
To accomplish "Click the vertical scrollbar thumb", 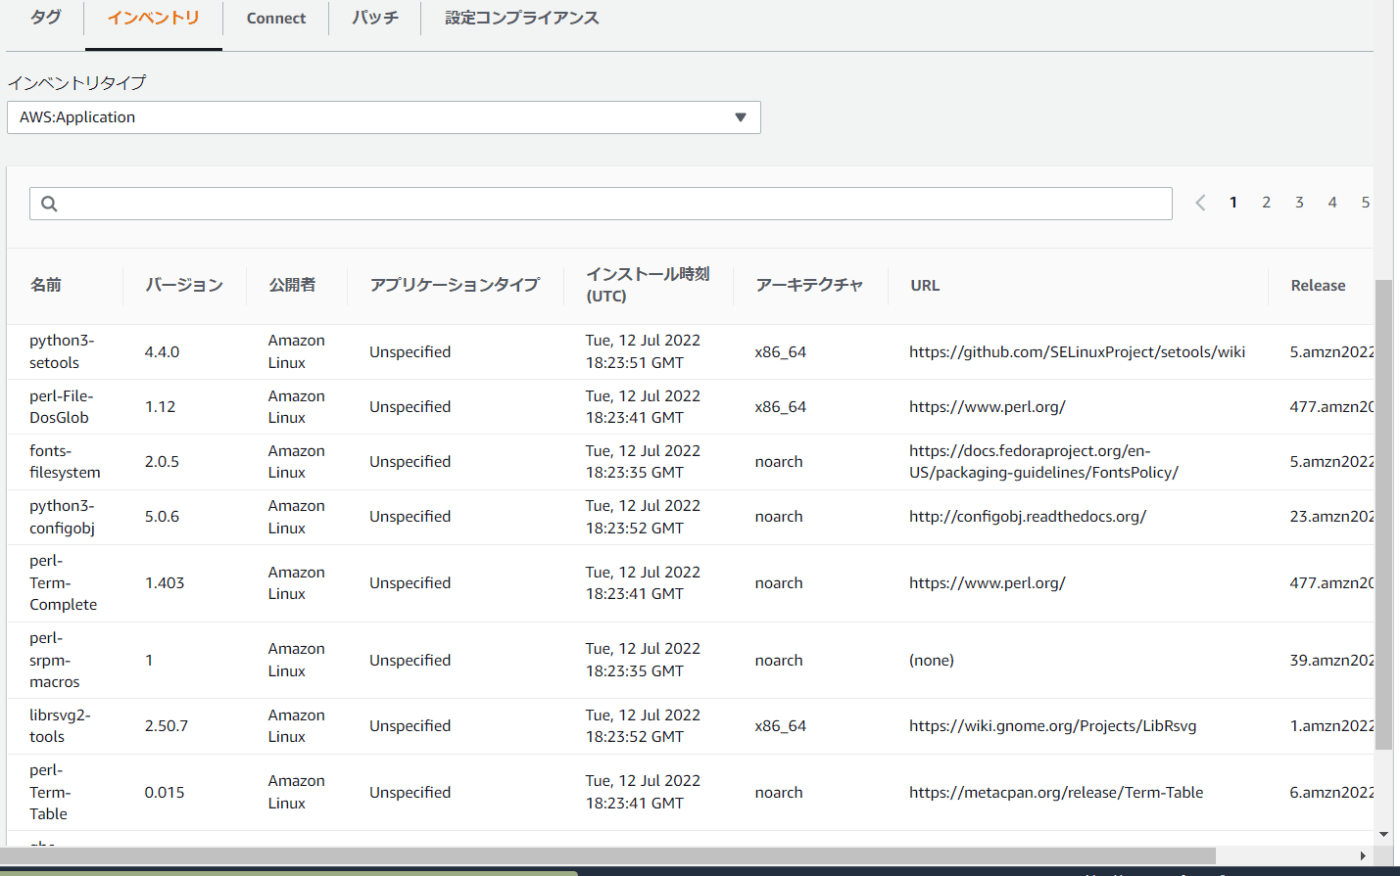I will (x=1384, y=515).
